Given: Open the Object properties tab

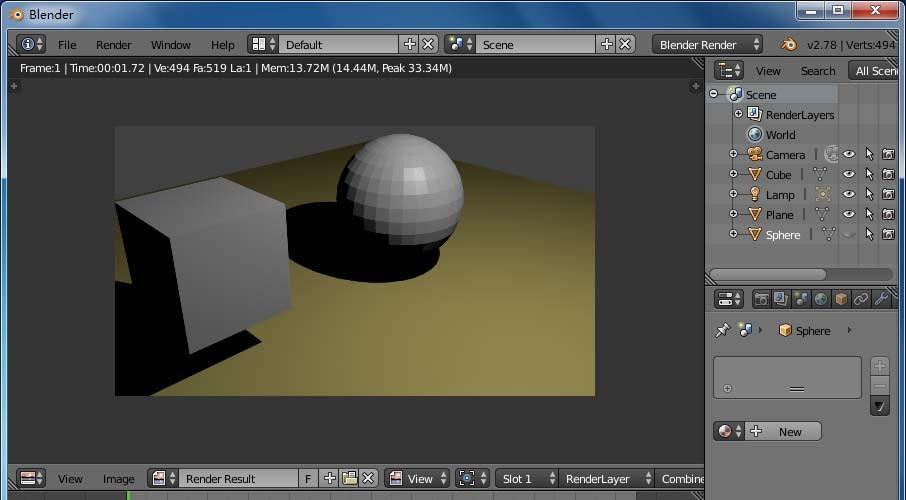Looking at the screenshot, I should [x=841, y=299].
